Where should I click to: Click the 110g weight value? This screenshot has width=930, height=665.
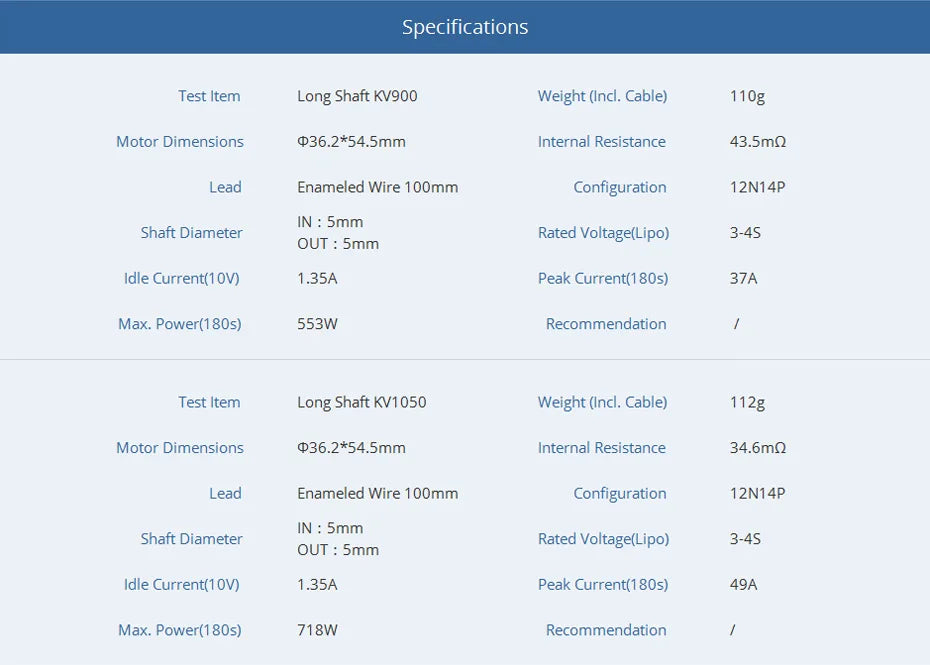pos(747,96)
